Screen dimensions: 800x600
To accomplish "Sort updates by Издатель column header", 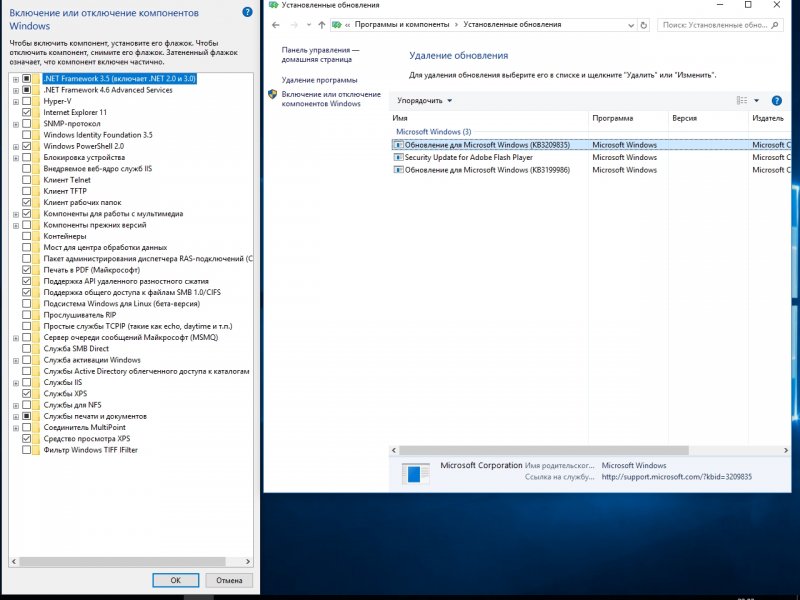I will click(769, 118).
